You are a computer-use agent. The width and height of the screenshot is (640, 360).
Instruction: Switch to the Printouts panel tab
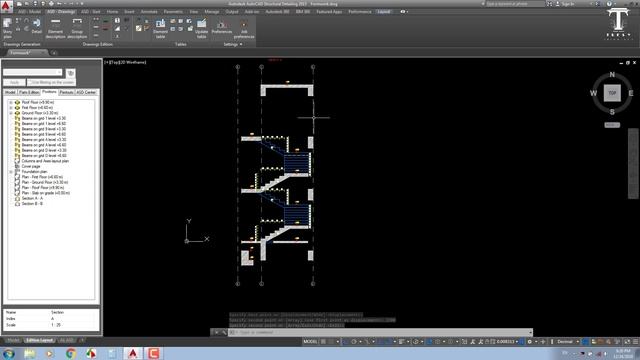point(66,93)
